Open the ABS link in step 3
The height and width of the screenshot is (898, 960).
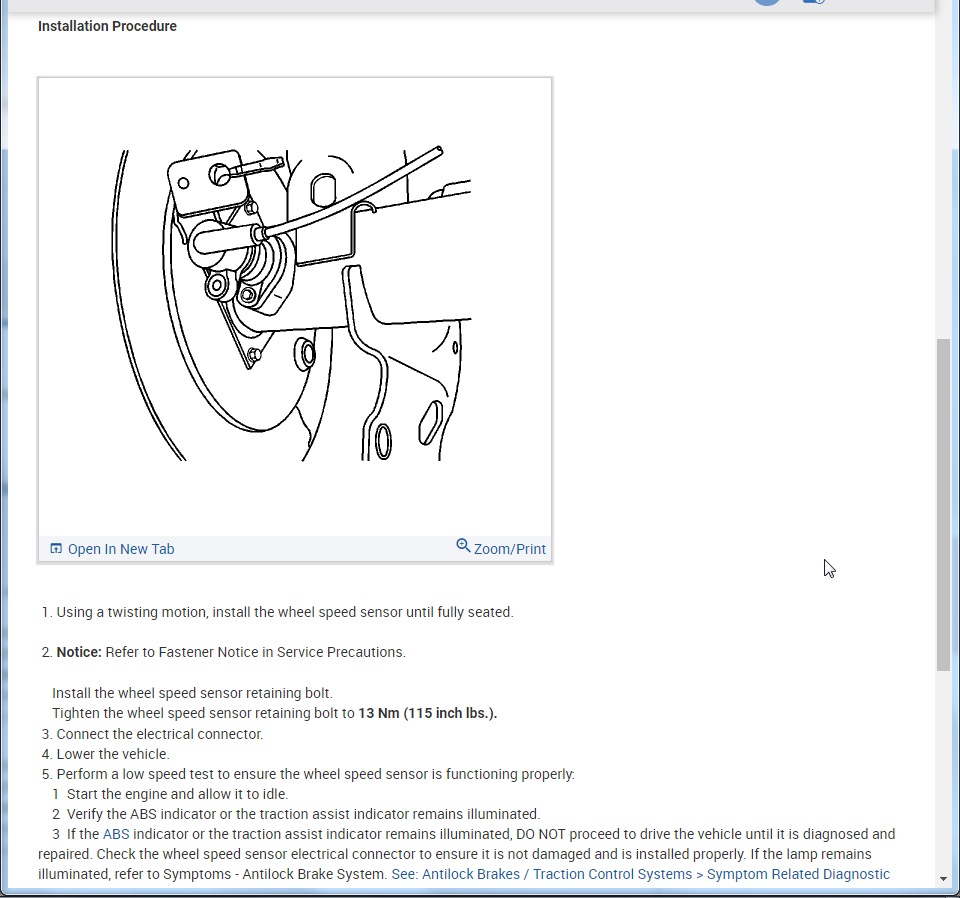tap(116, 834)
